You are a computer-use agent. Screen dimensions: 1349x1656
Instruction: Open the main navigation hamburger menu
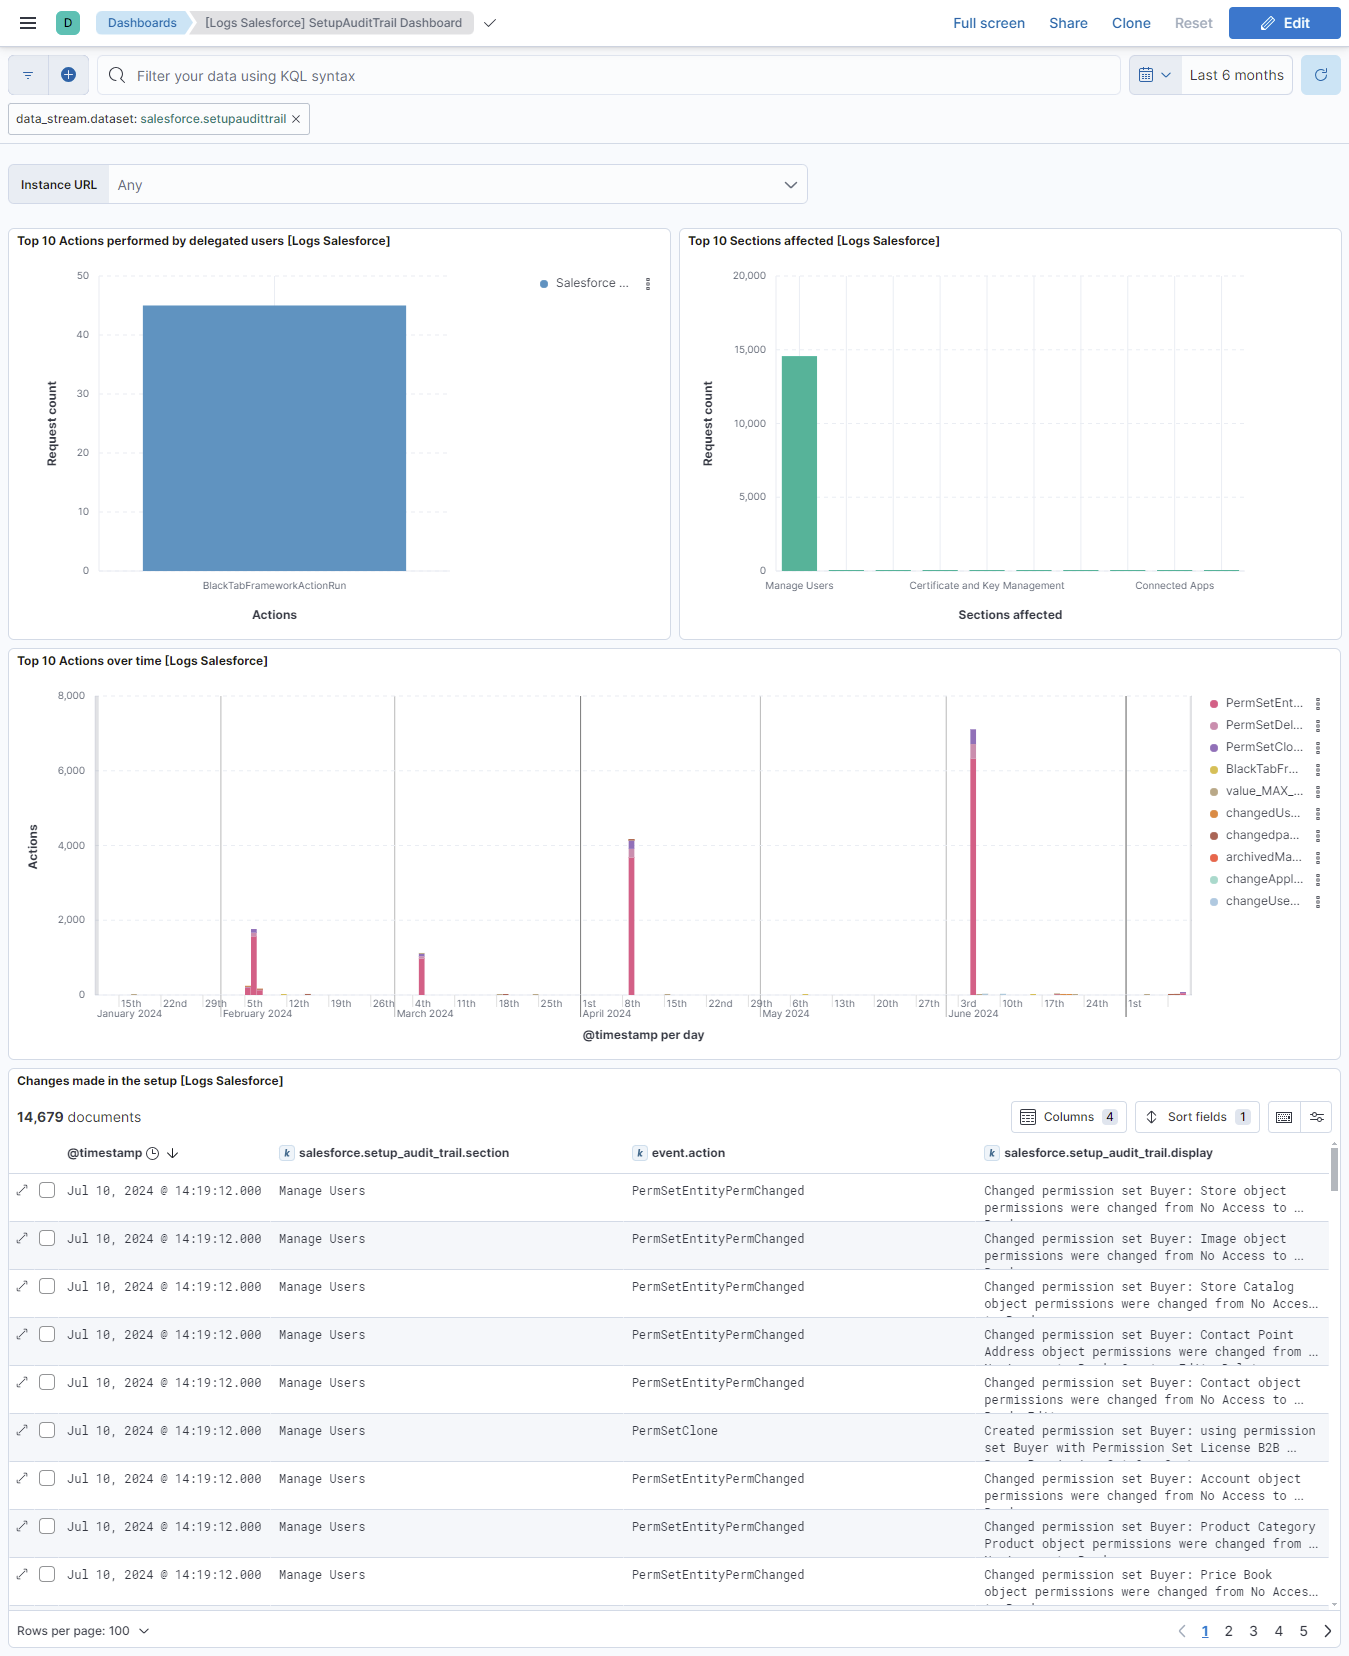28,23
